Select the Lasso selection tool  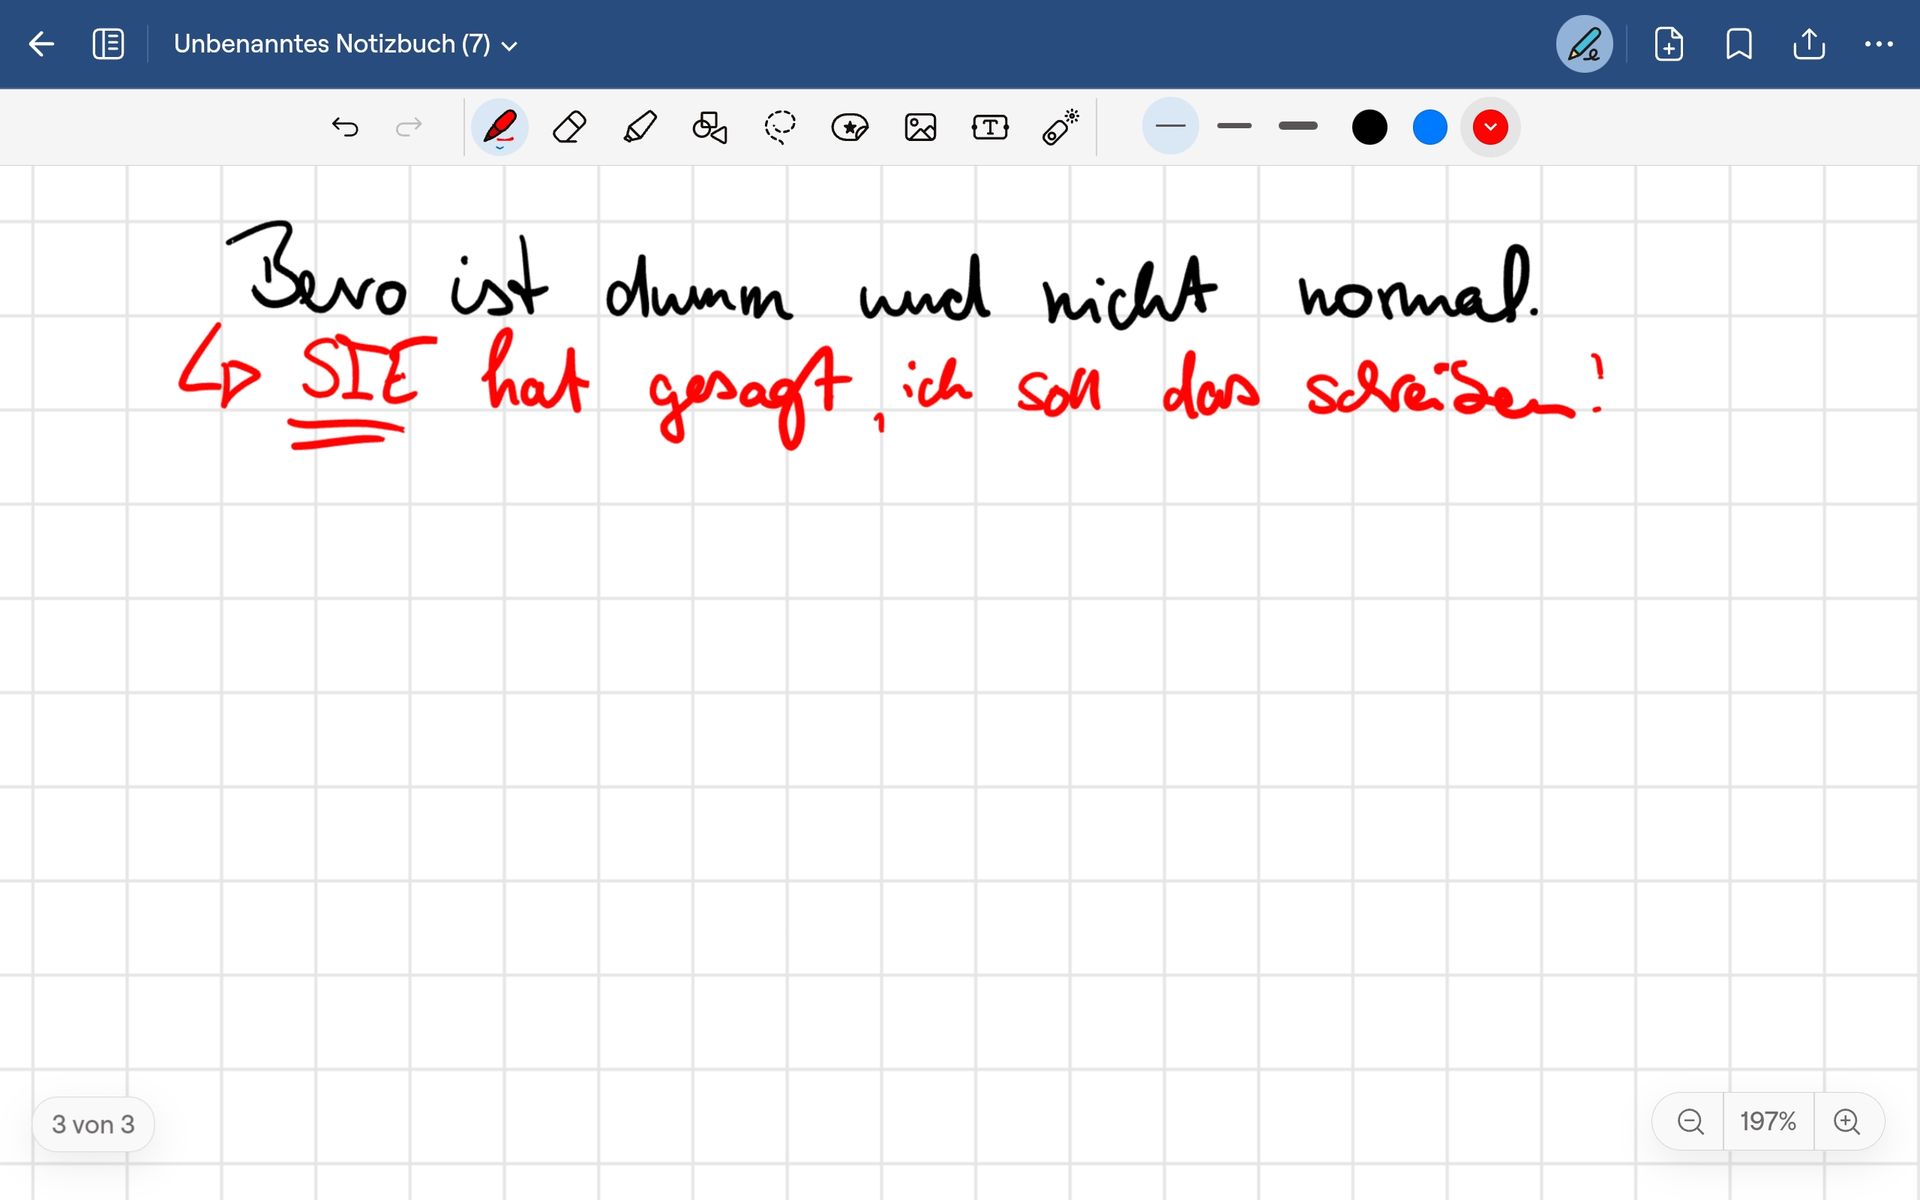[780, 127]
